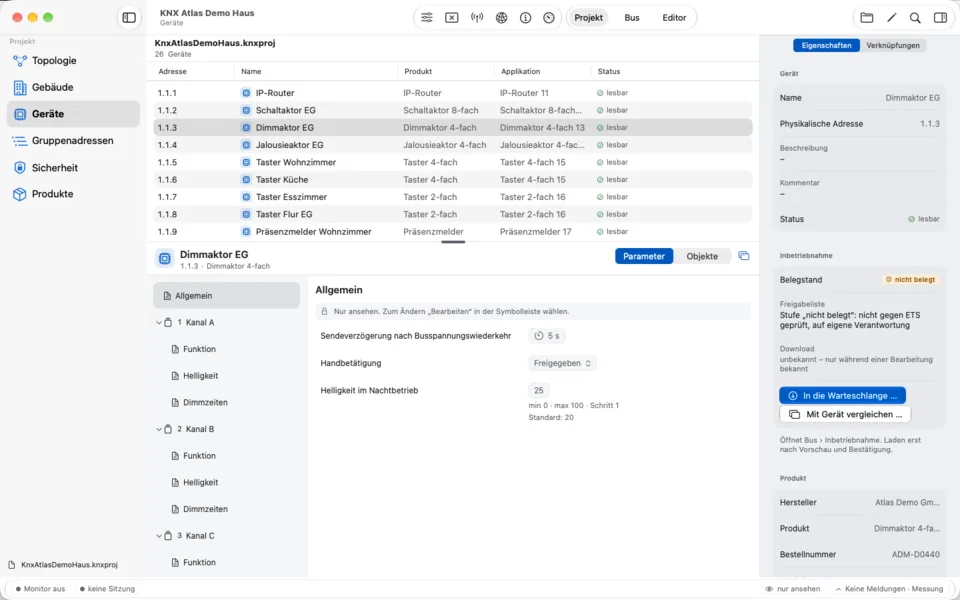Sort by the Produkt column header
Viewport: 960px width, 600px height.
click(x=418, y=71)
